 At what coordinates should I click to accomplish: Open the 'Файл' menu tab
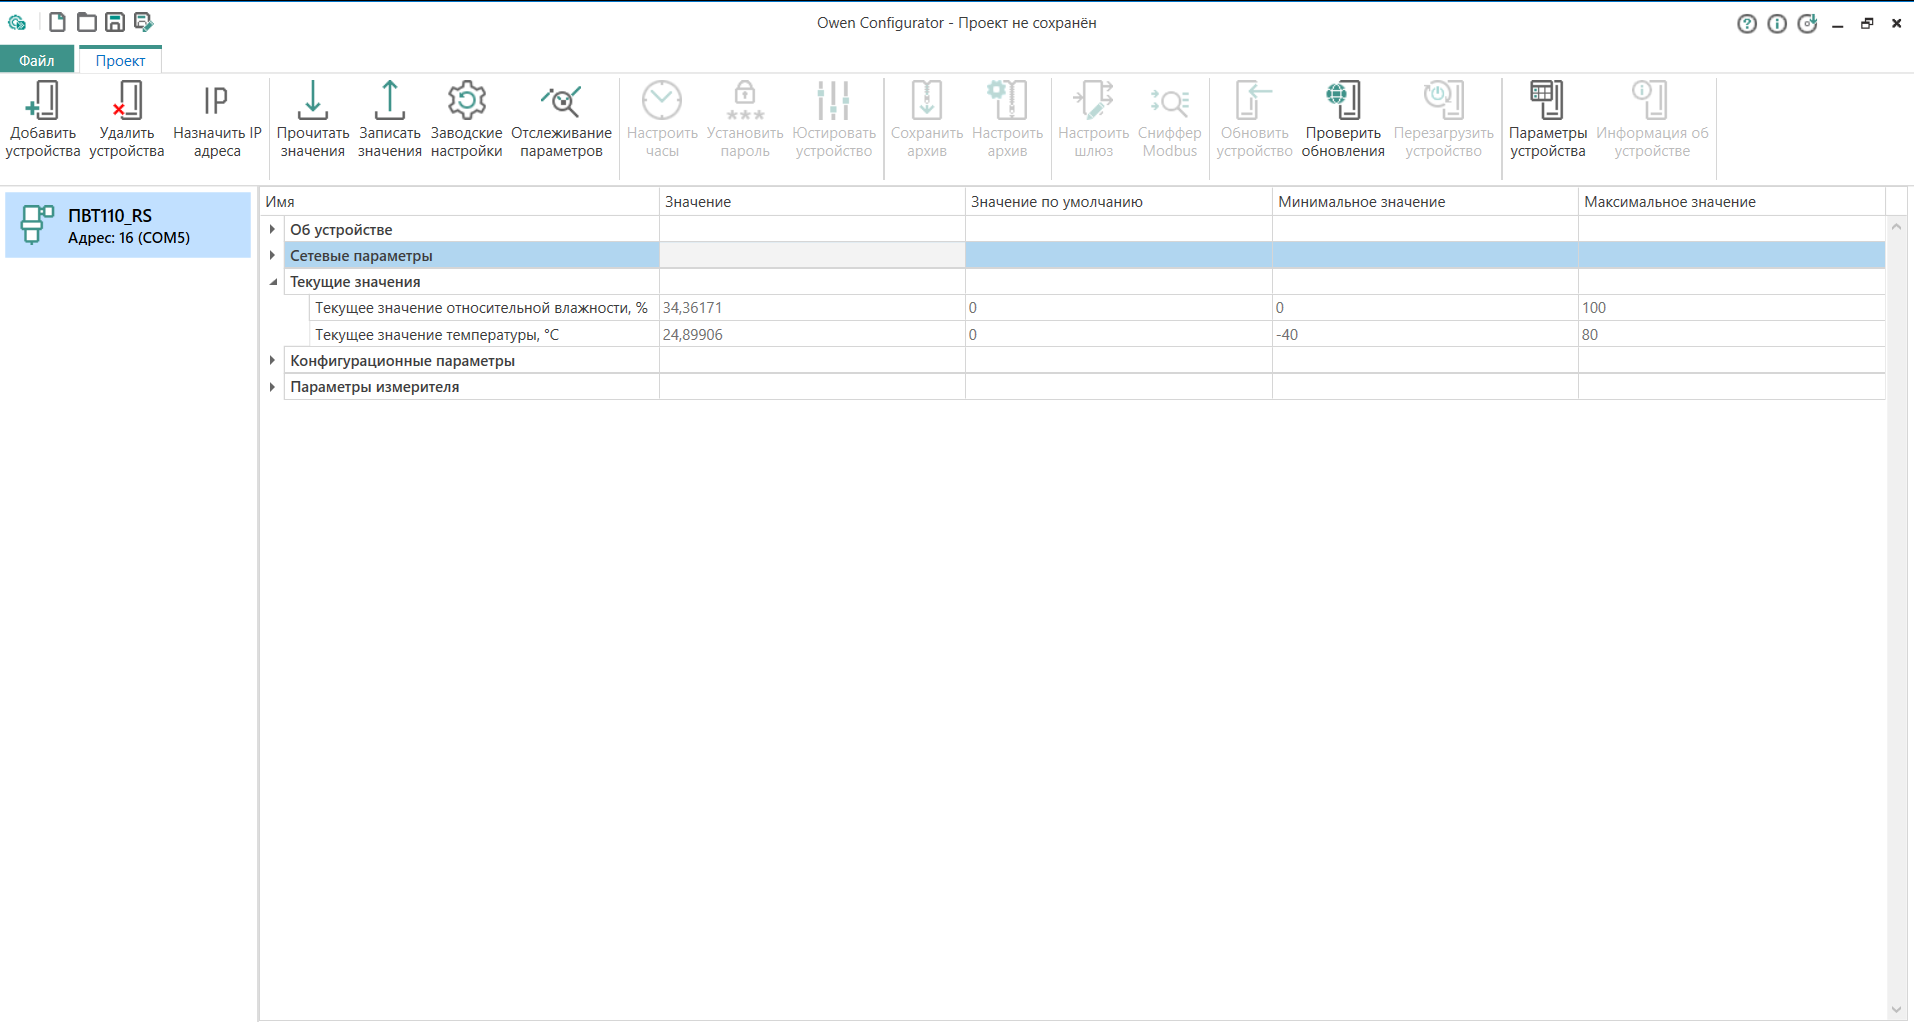pyautogui.click(x=37, y=60)
